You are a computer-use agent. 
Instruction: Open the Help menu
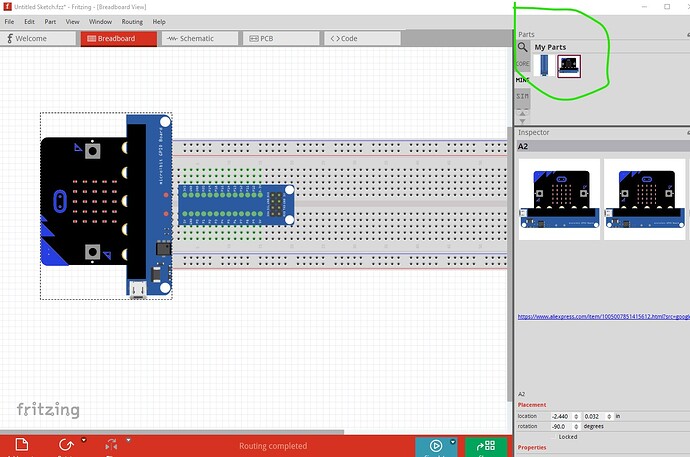[x=159, y=22]
